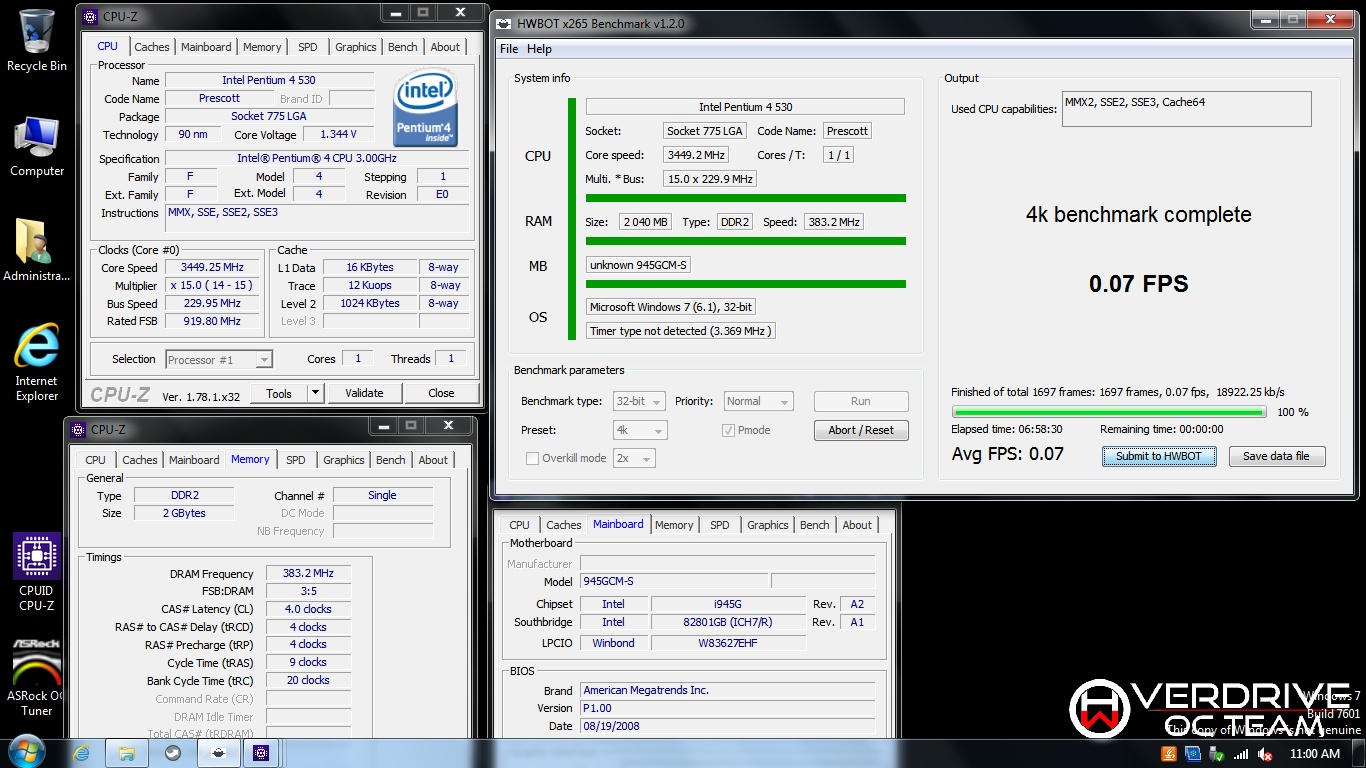The image size is (1366, 768).
Task: Switch to Graphics tab in top CPU-Z window
Action: (x=356, y=47)
